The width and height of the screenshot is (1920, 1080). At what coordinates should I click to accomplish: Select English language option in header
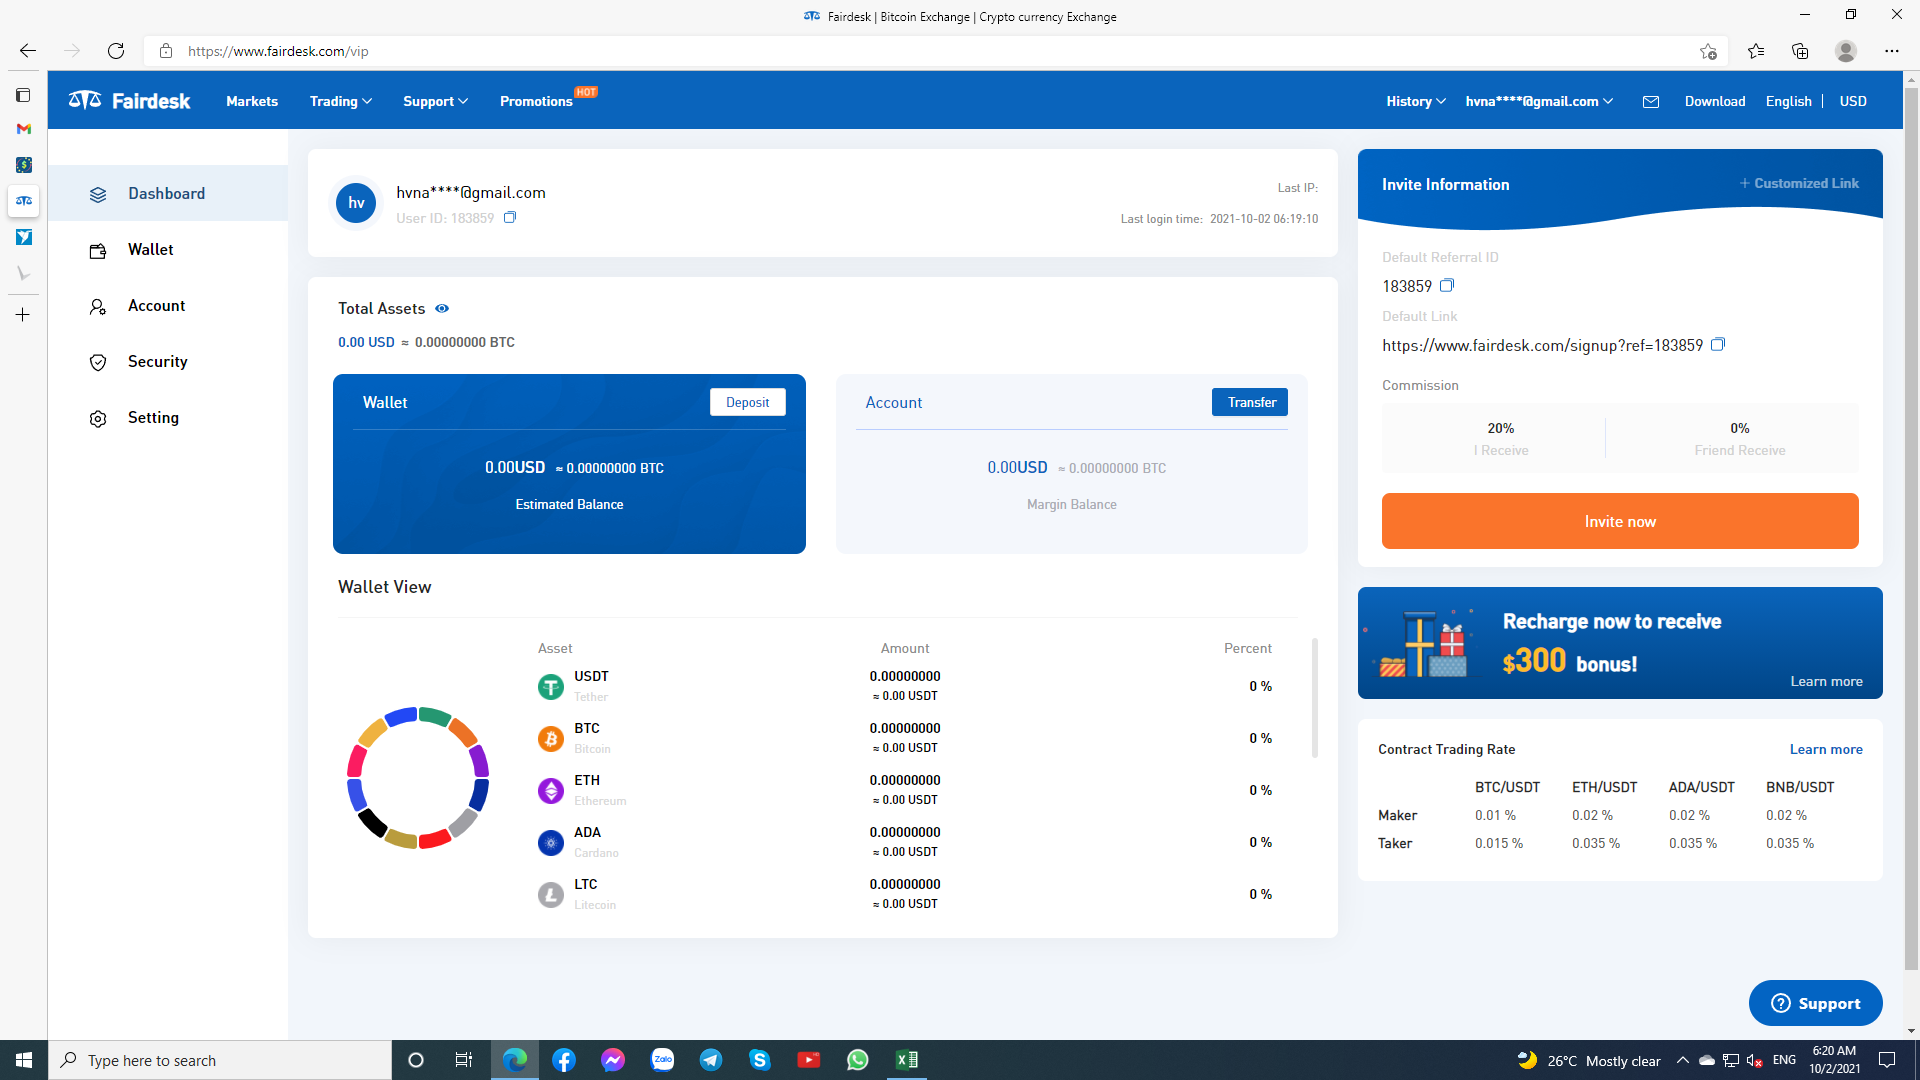coord(1788,102)
